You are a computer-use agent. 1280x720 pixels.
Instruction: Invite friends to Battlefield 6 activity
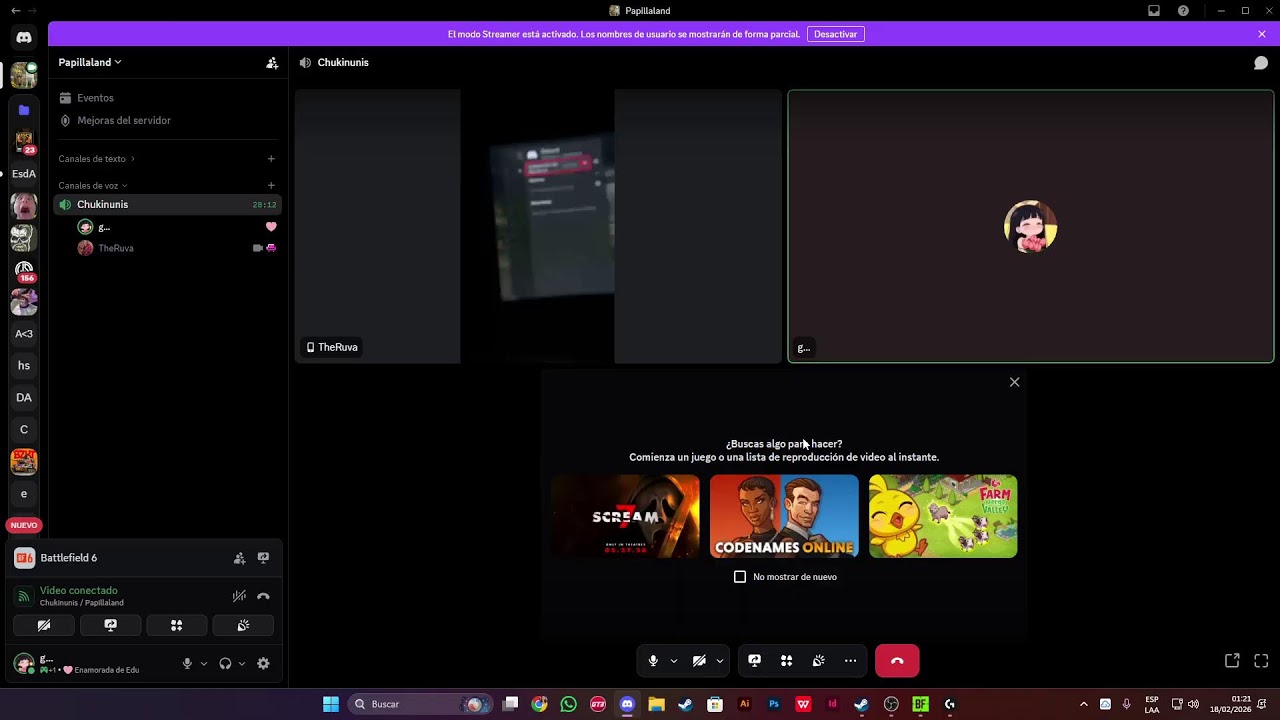(x=239, y=558)
